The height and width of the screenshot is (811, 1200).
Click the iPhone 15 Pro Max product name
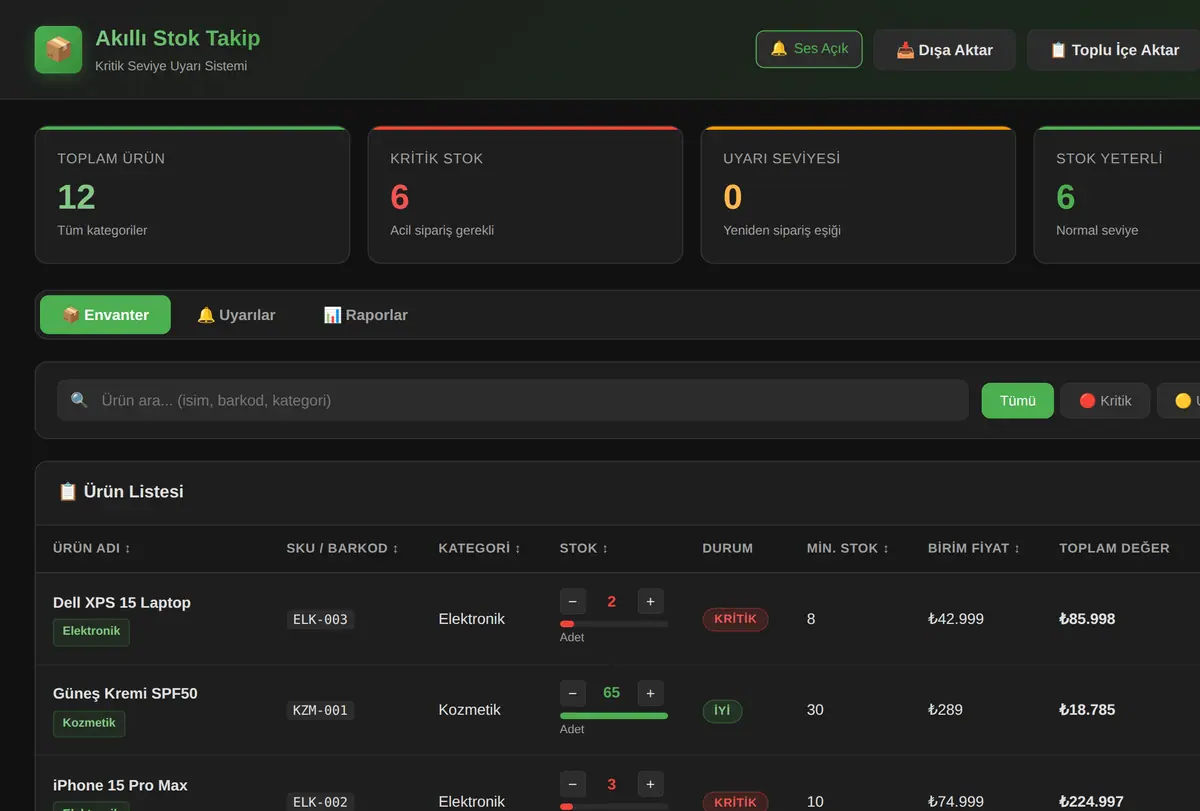pyautogui.click(x=120, y=786)
